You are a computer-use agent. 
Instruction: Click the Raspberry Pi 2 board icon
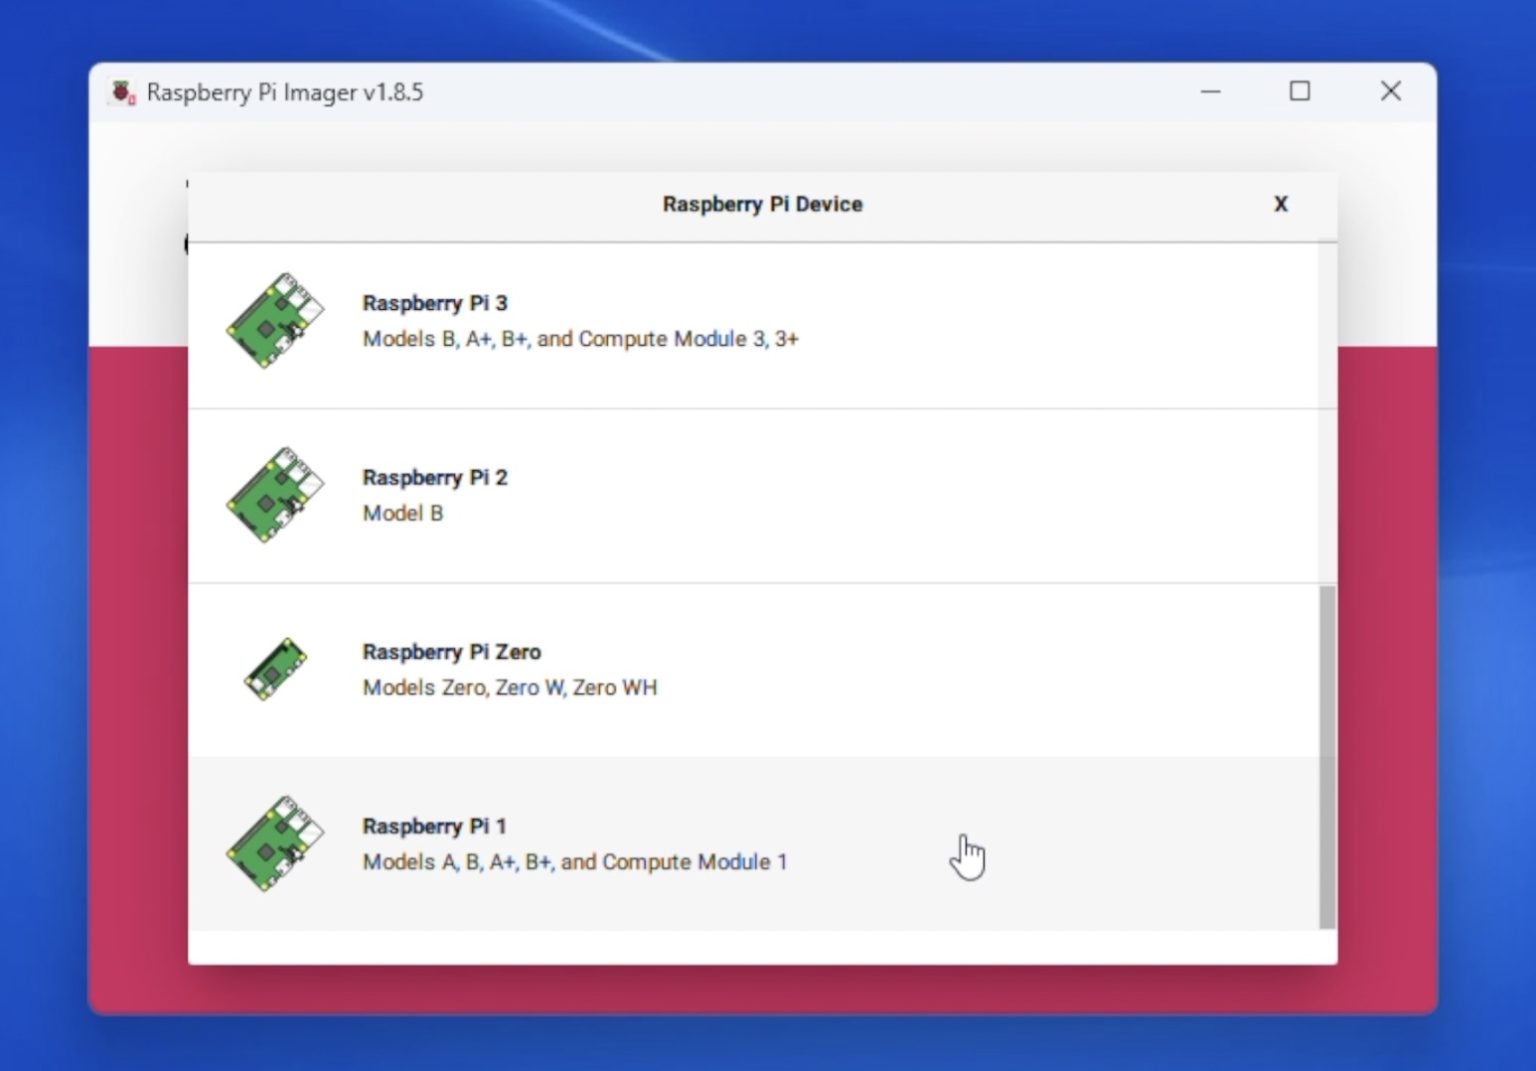(x=277, y=494)
